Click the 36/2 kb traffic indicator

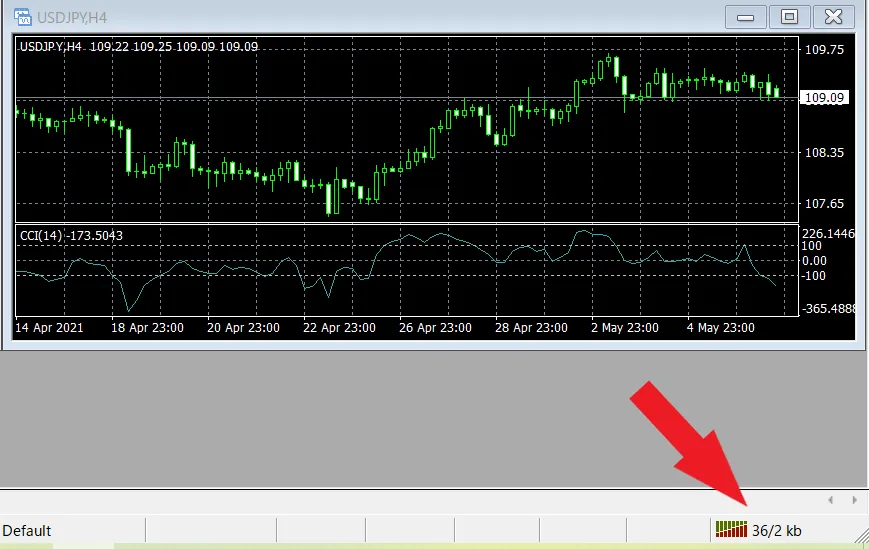point(777,531)
